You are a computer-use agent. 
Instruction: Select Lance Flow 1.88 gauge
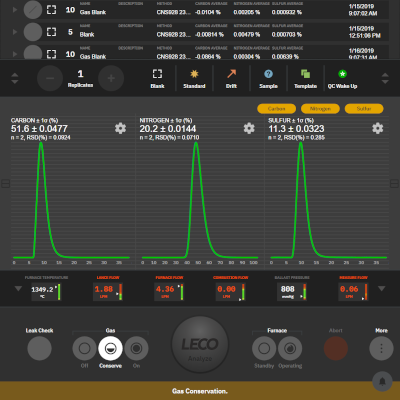[108, 292]
